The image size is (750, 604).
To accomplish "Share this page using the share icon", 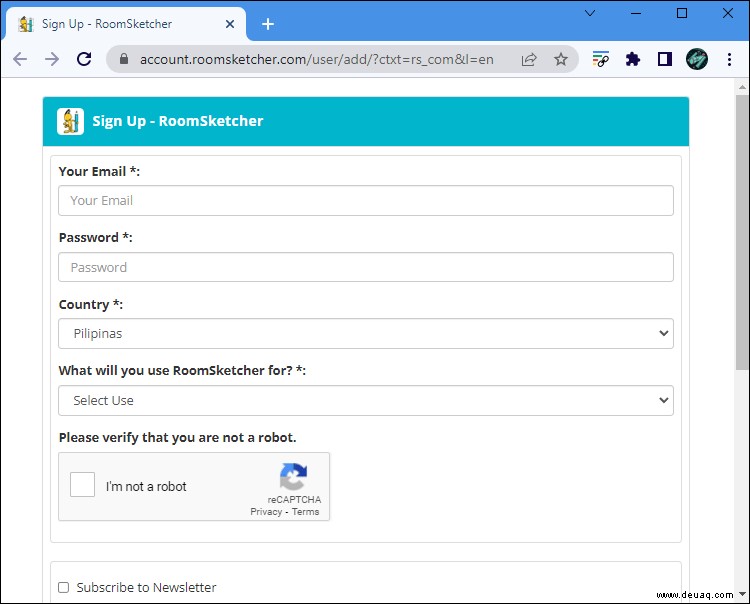I will [x=529, y=59].
